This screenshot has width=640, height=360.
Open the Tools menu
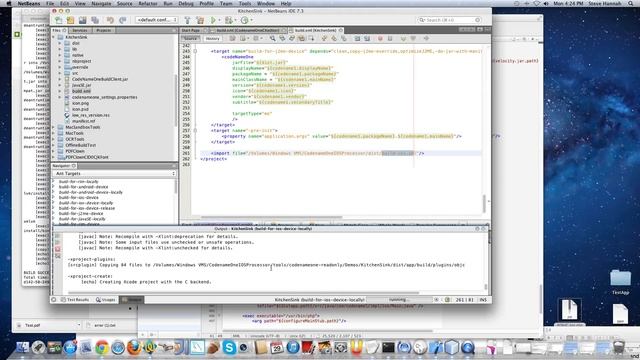point(245,3)
